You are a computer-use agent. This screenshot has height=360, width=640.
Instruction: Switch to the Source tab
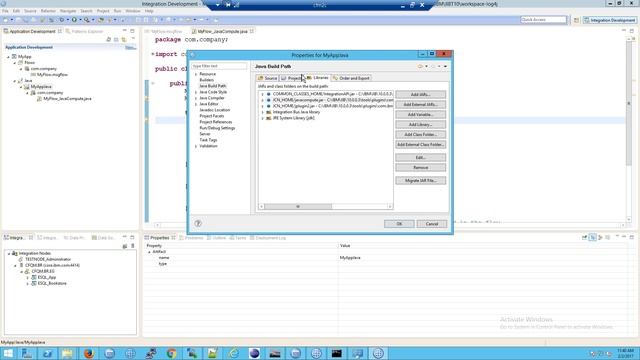(x=267, y=78)
